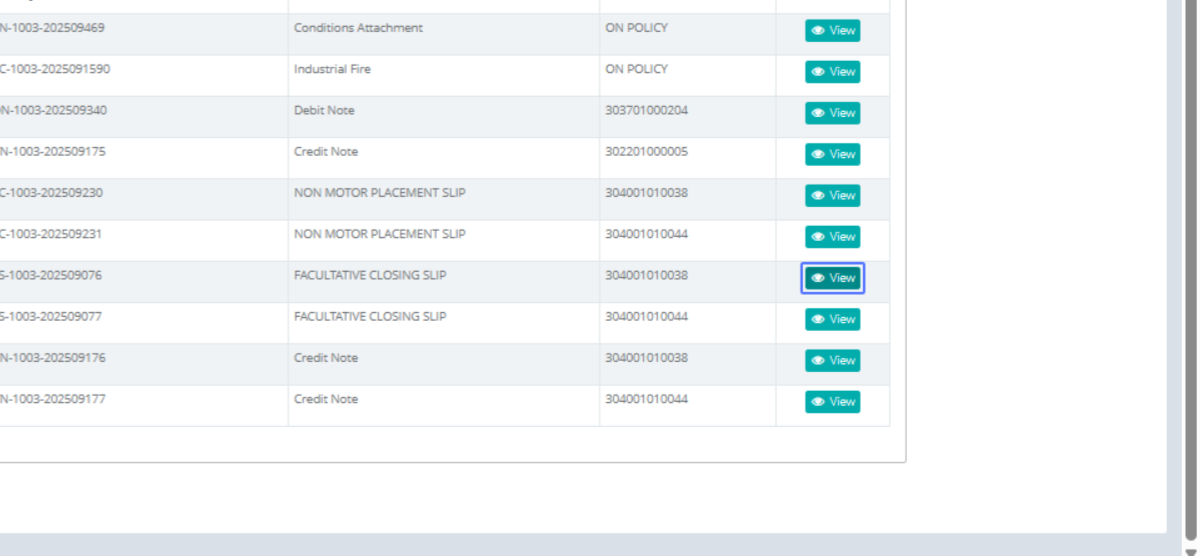
Task: Click View button for Conditions Attachment row
Action: coord(832,31)
